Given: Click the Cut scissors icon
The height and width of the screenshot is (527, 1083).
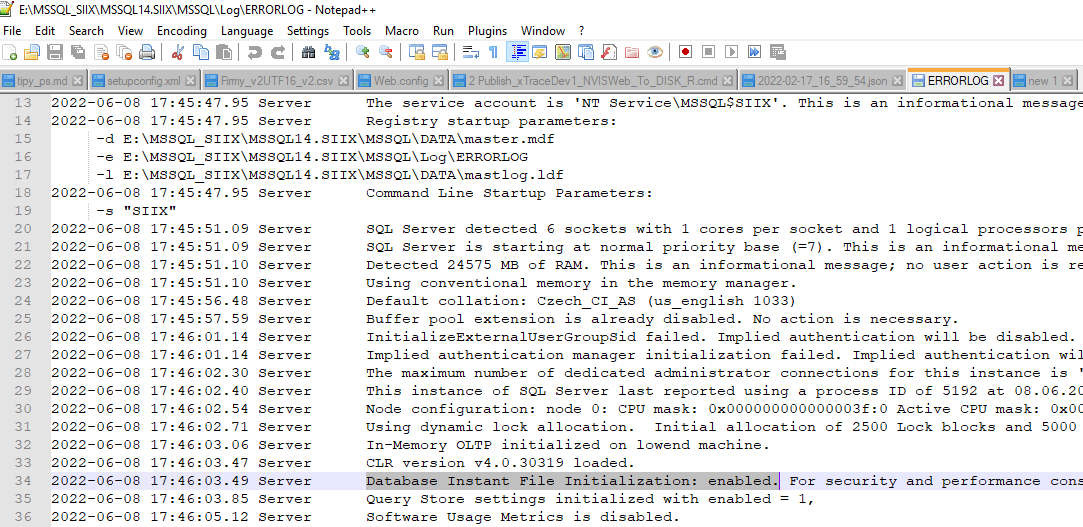Looking at the screenshot, I should point(178,52).
